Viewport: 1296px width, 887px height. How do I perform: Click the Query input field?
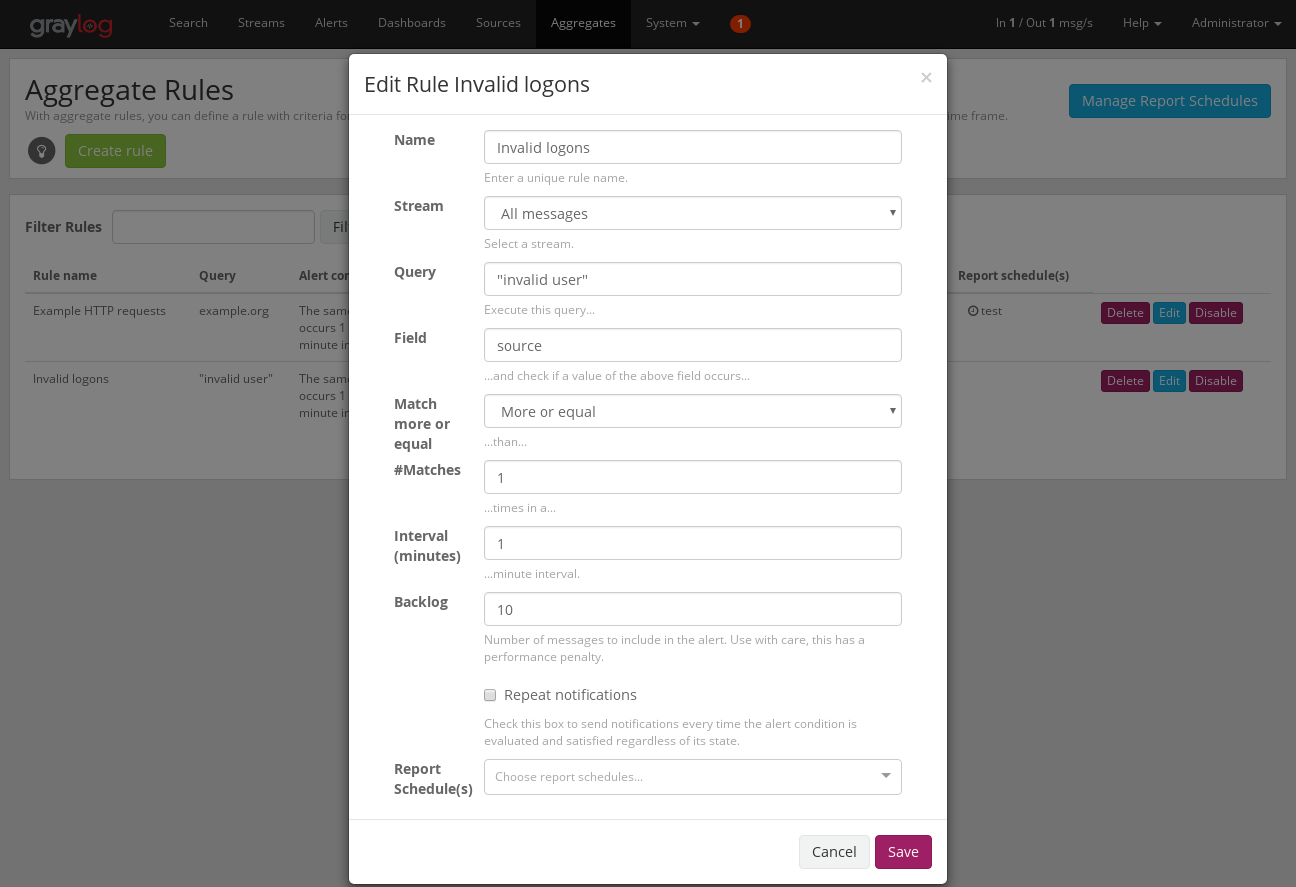click(693, 279)
